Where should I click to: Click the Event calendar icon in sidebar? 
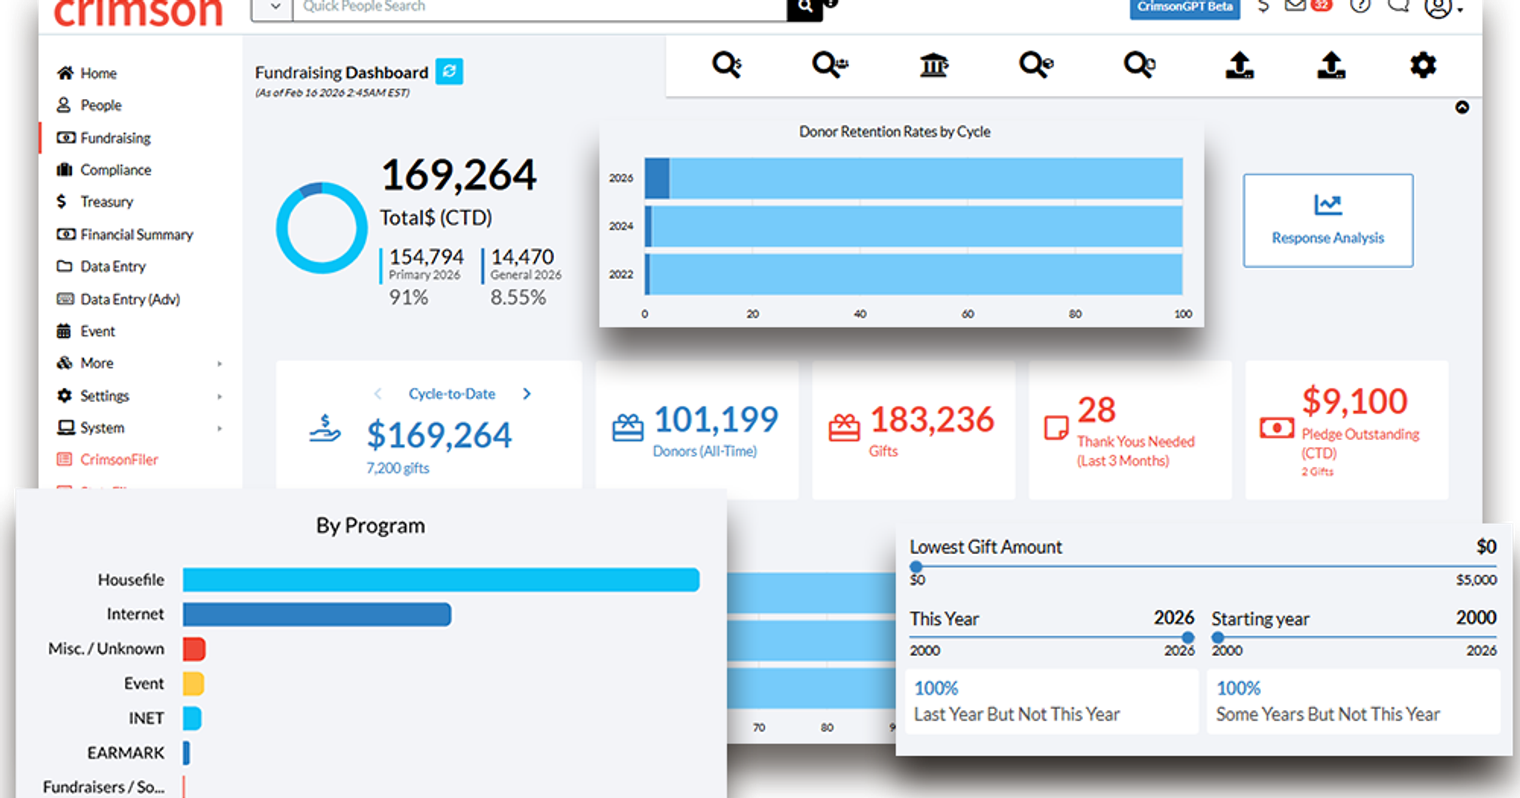click(64, 331)
